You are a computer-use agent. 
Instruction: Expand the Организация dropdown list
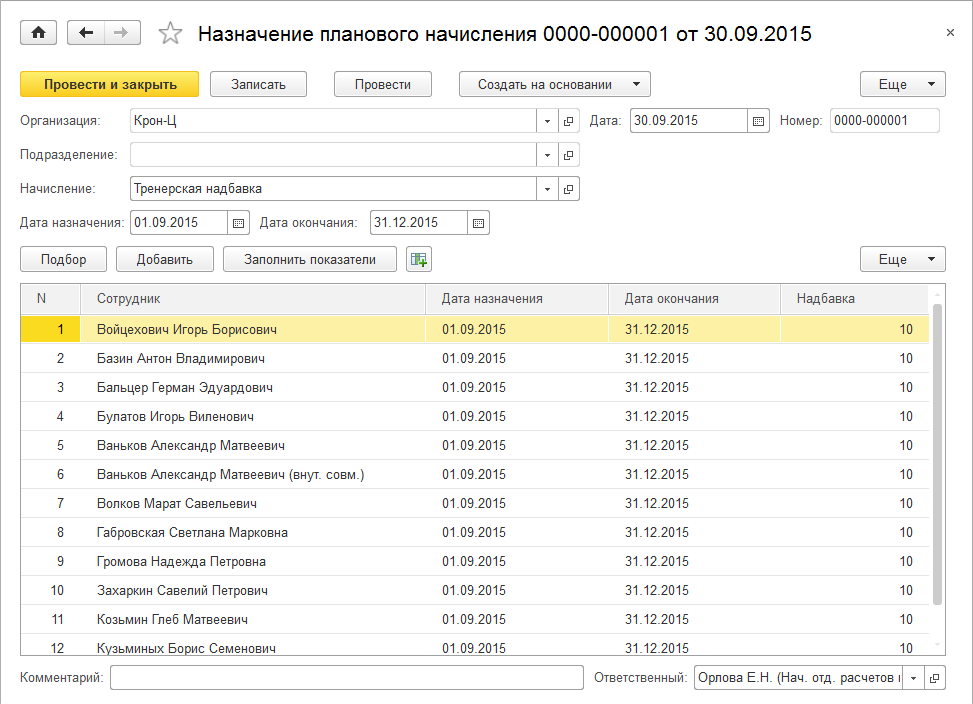pyautogui.click(x=548, y=121)
